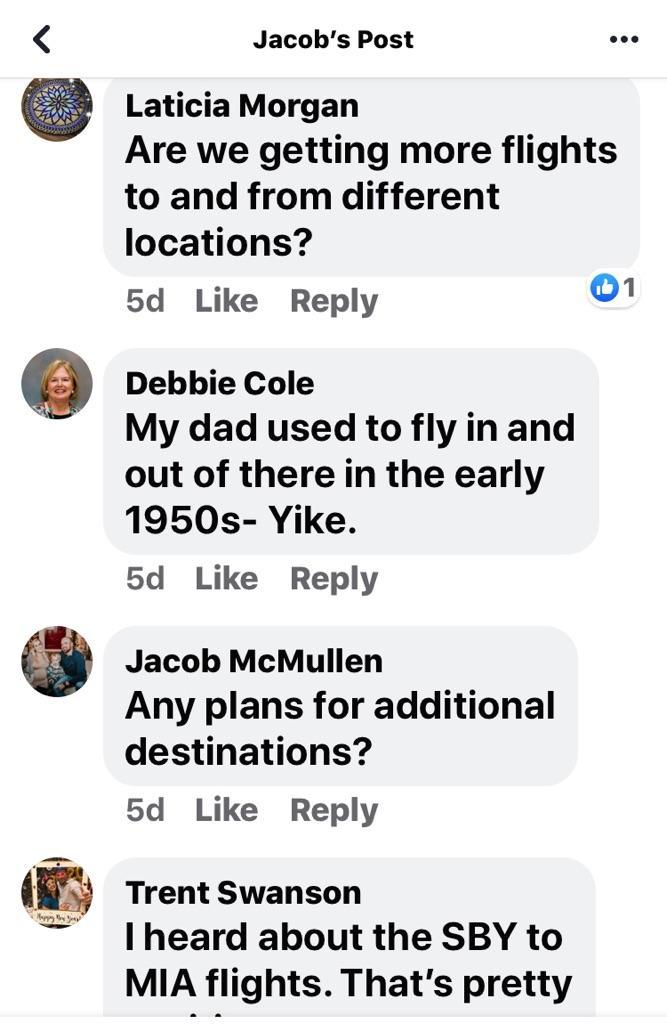The height and width of the screenshot is (1024, 667).
Task: Reply to Debbie Cole's comment
Action: coord(334,578)
